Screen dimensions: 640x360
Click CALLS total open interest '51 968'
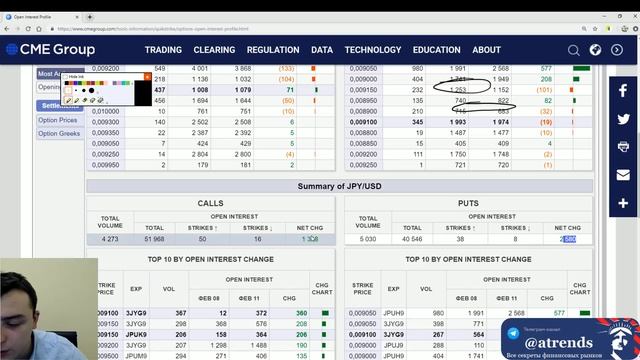coord(154,239)
